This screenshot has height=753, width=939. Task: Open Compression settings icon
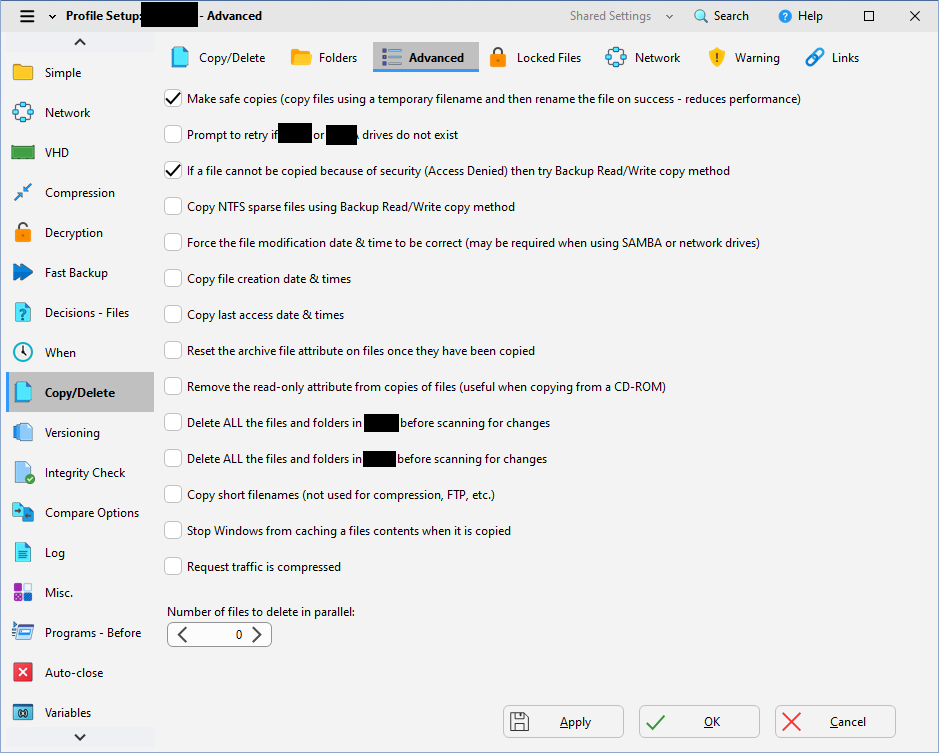(23, 193)
